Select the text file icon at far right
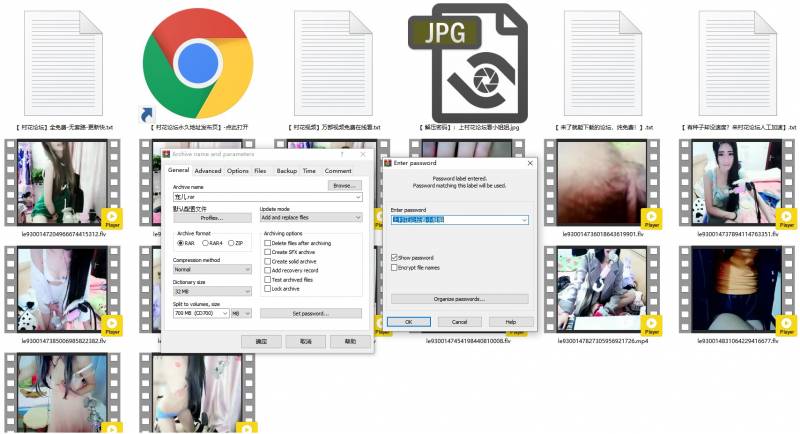Screen dimensions: 800x434 740,62
